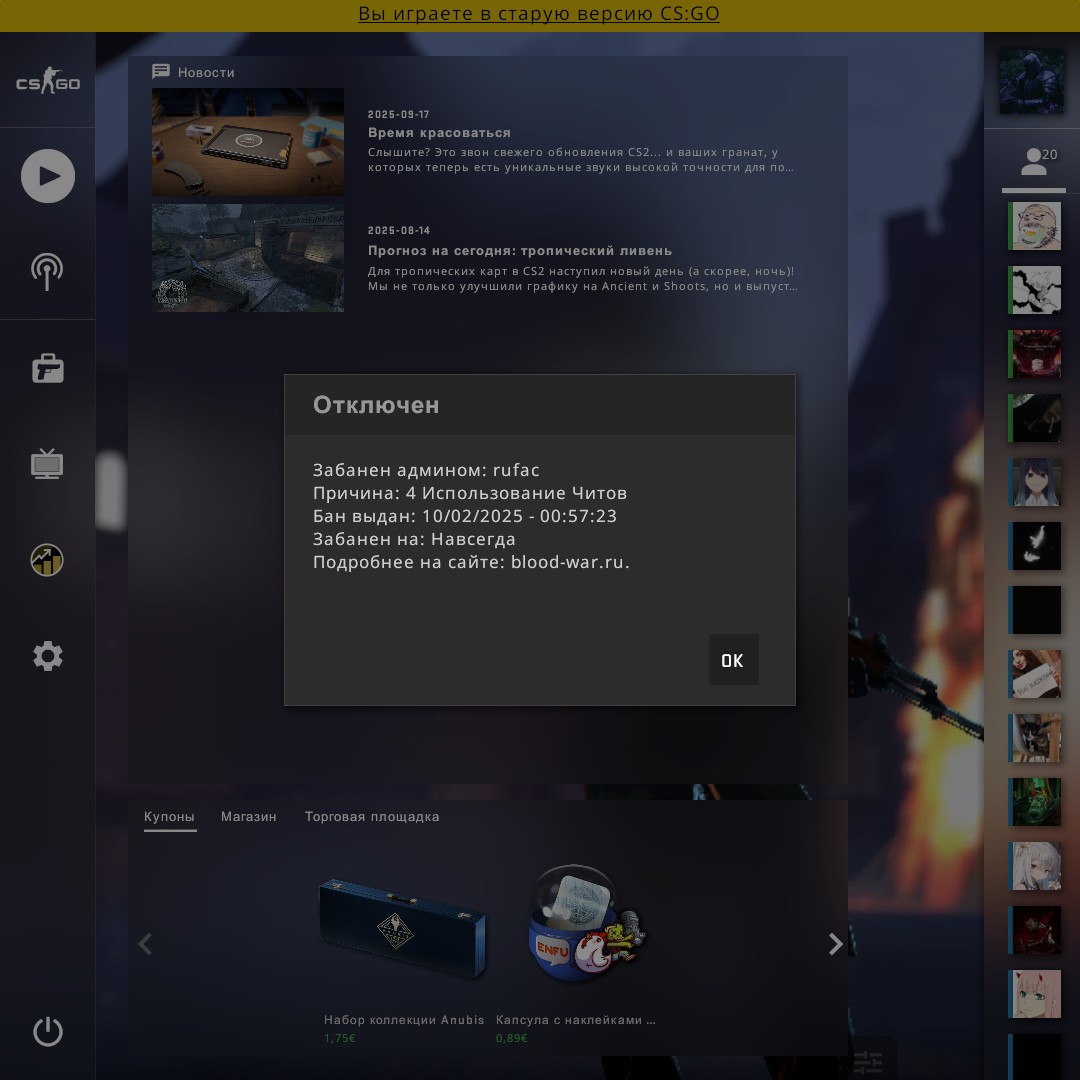The height and width of the screenshot is (1080, 1080).
Task: Open the inventory briefcase icon
Action: tap(47, 368)
